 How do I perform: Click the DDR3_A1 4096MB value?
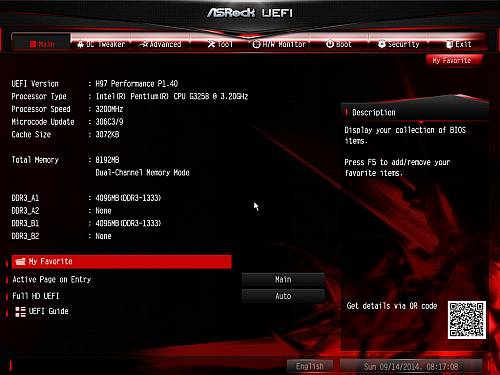128,198
